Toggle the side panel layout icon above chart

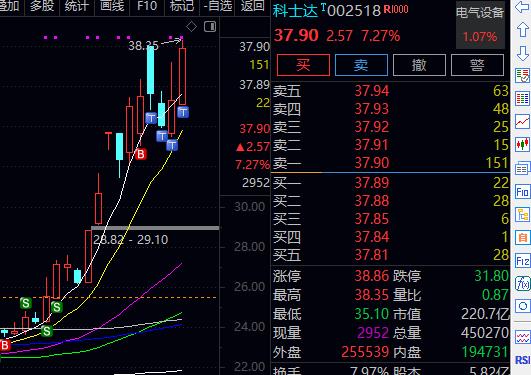pos(210,26)
